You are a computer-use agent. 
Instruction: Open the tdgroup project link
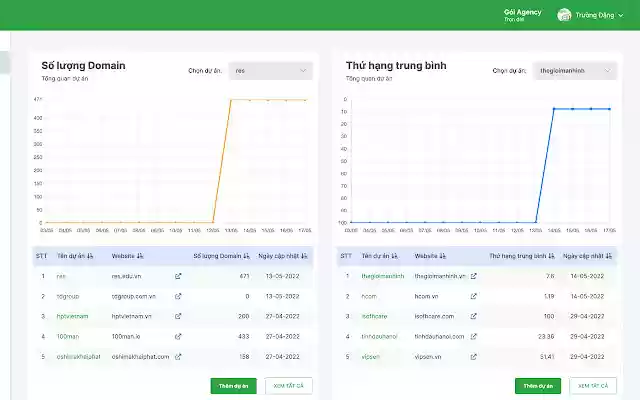(x=68, y=296)
